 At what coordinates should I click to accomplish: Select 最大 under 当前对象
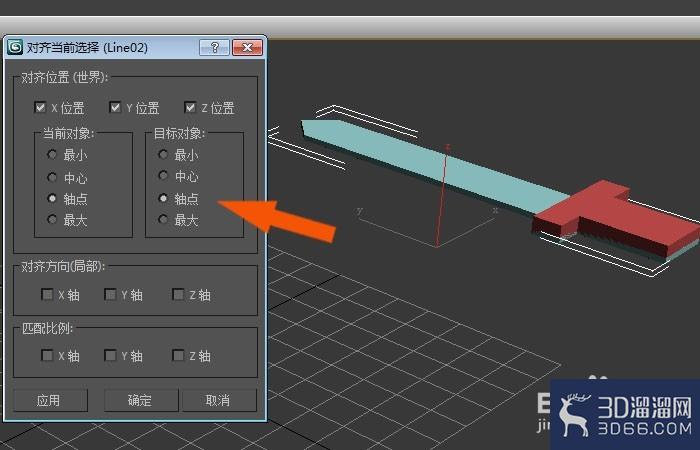point(52,219)
